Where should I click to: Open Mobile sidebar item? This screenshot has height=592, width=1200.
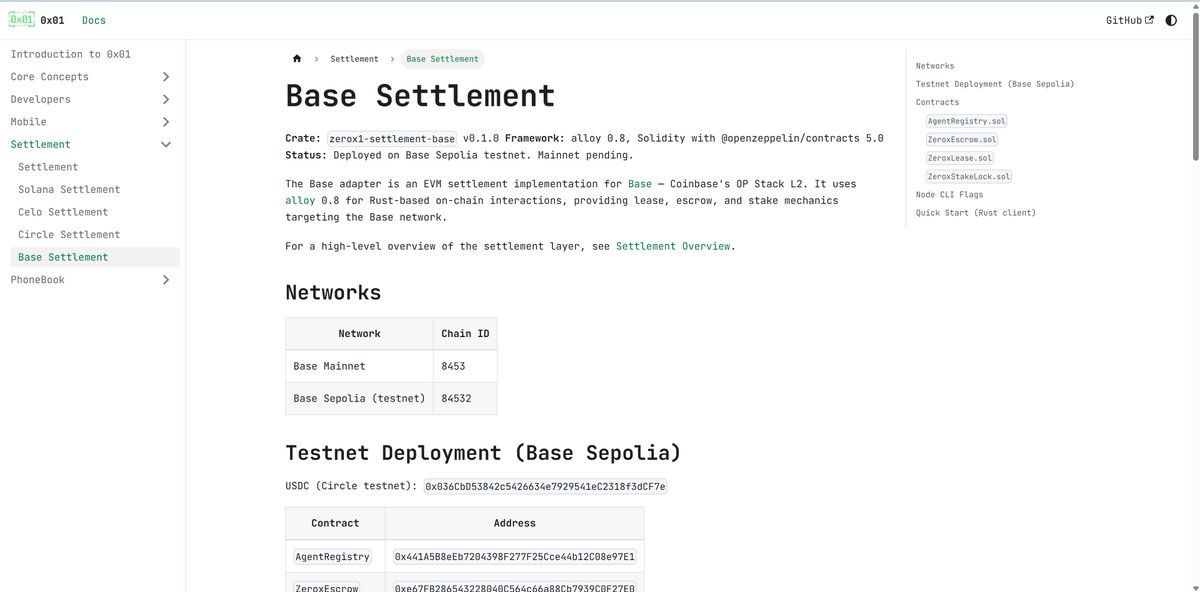[x=28, y=122]
